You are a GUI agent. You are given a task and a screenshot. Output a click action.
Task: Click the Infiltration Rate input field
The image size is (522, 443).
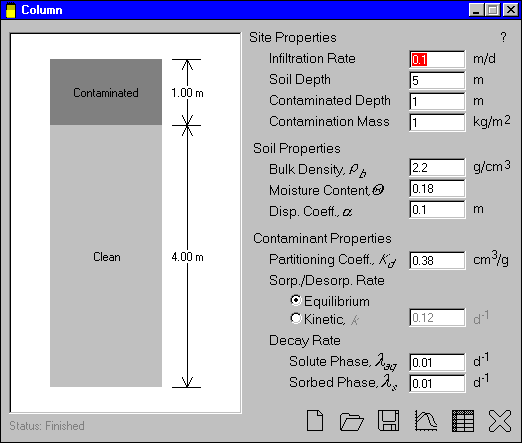(437, 59)
